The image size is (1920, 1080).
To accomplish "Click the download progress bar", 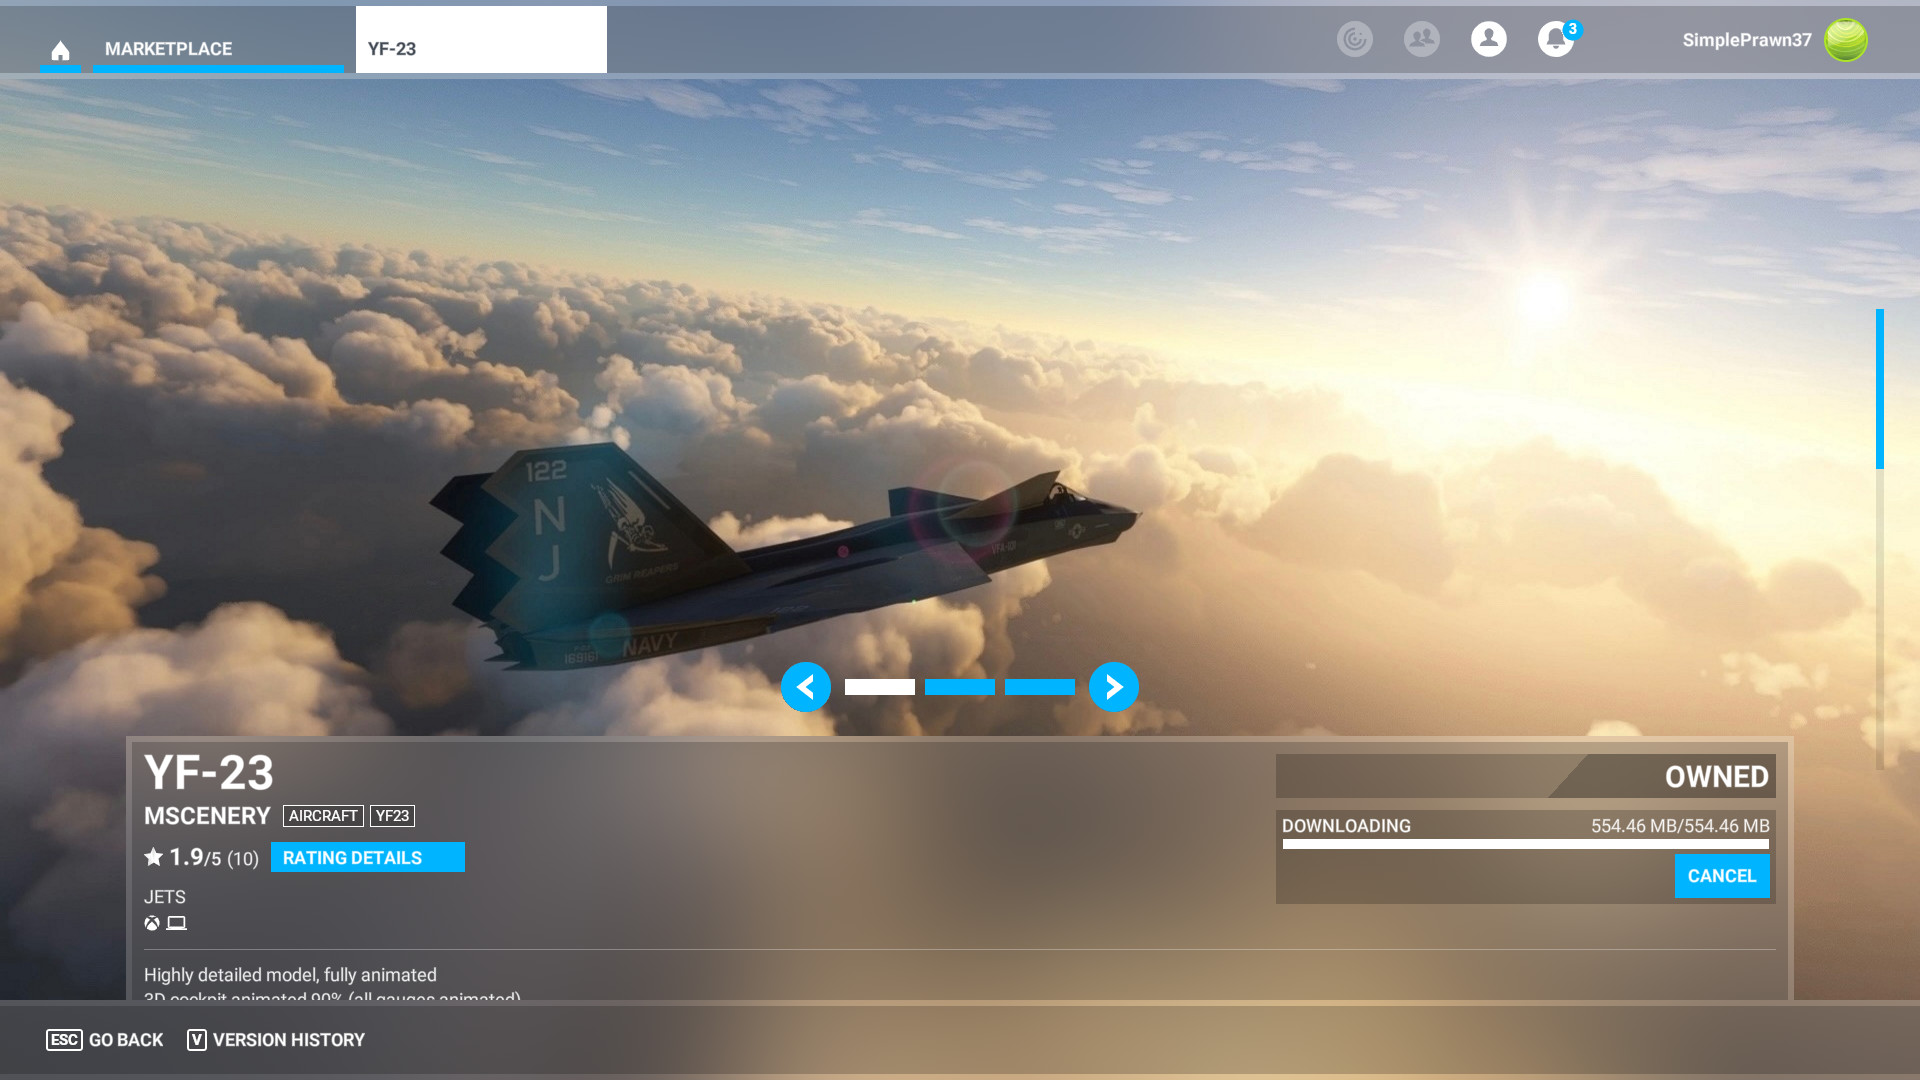I will (x=1526, y=845).
